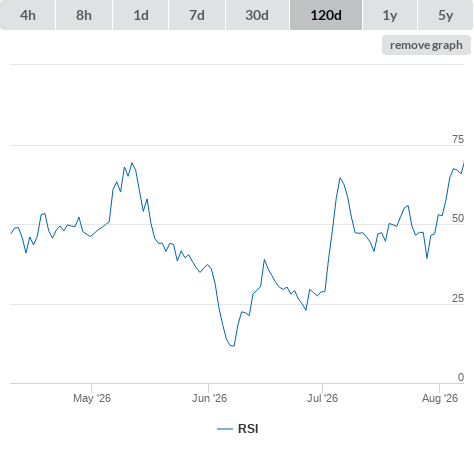Image resolution: width=474 pixels, height=455 pixels.
Task: Choose the 1d time range tab
Action: 141,15
